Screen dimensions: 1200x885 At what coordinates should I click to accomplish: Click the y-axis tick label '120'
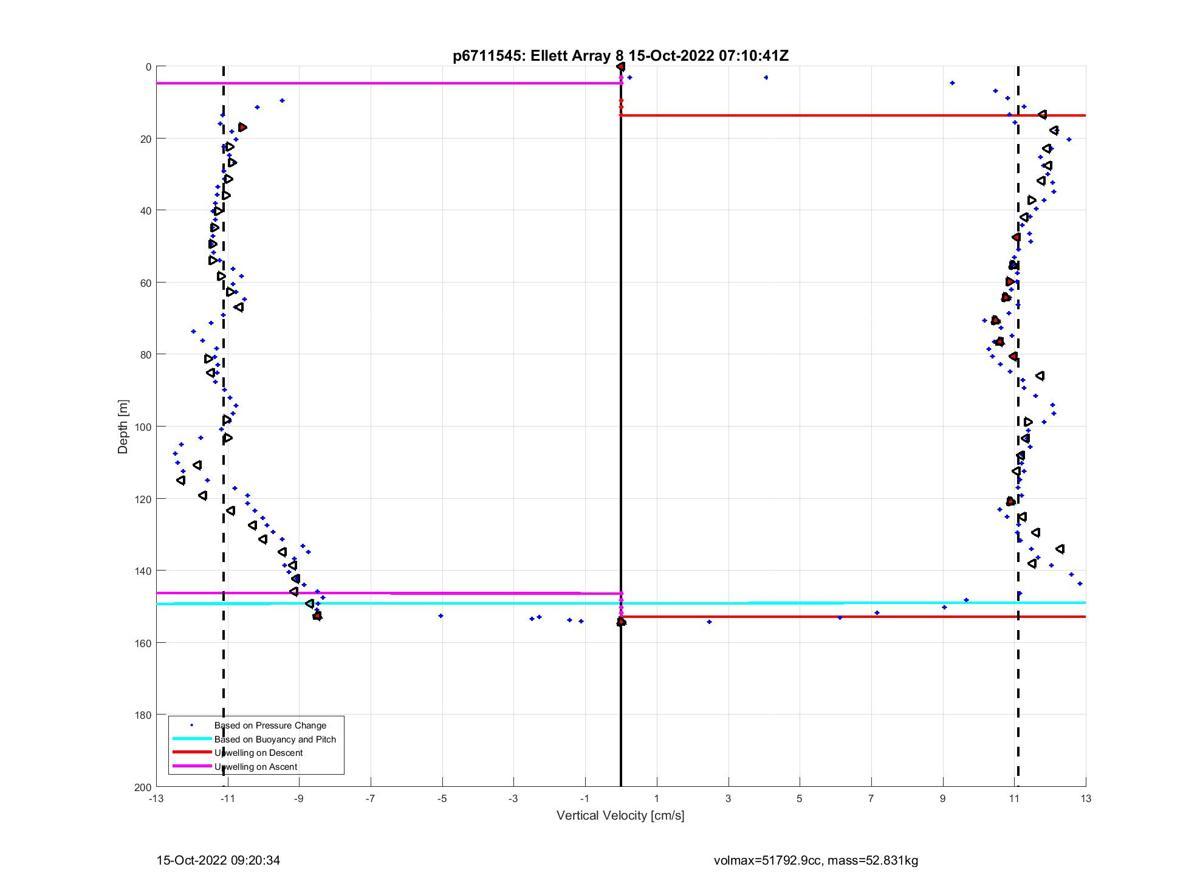[x=141, y=499]
